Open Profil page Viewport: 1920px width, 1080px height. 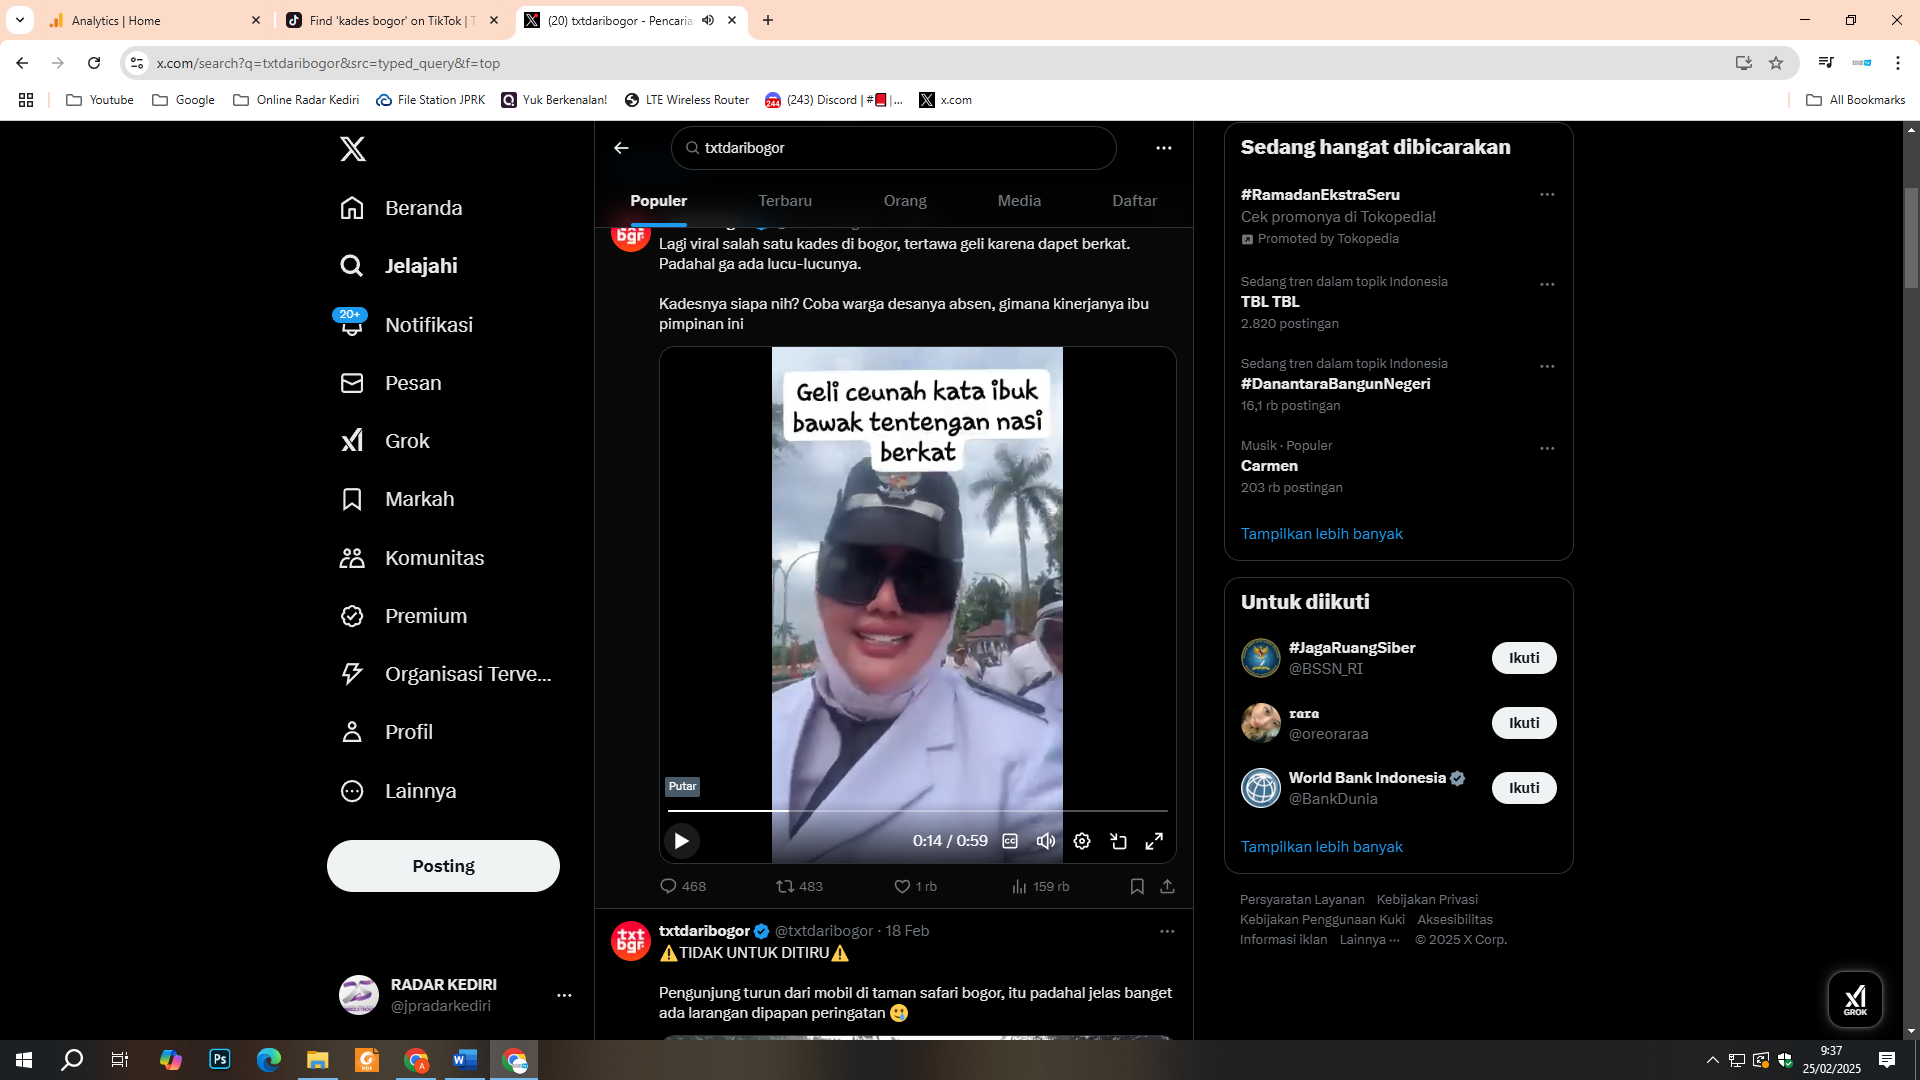point(386,732)
